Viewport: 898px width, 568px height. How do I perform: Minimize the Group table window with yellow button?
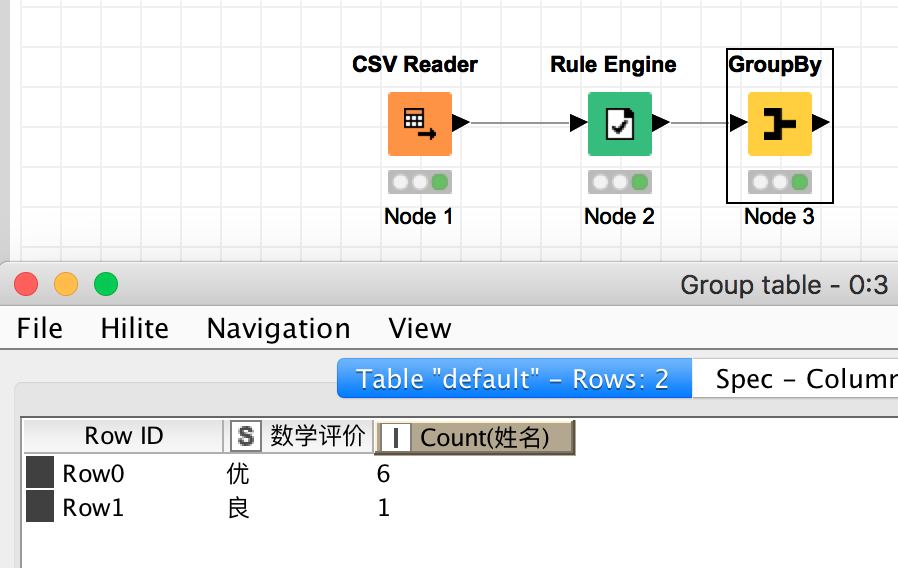(x=66, y=284)
